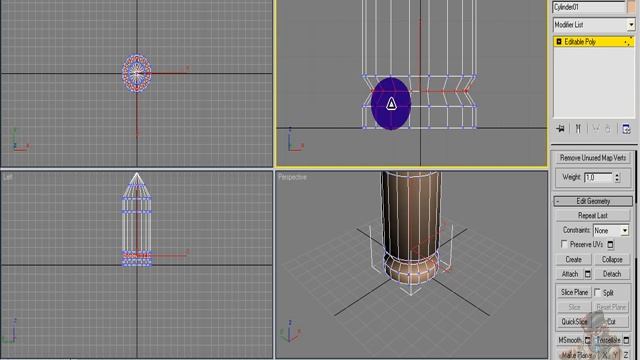Click the Repeat Last button
This screenshot has width=640, height=360.
(593, 216)
